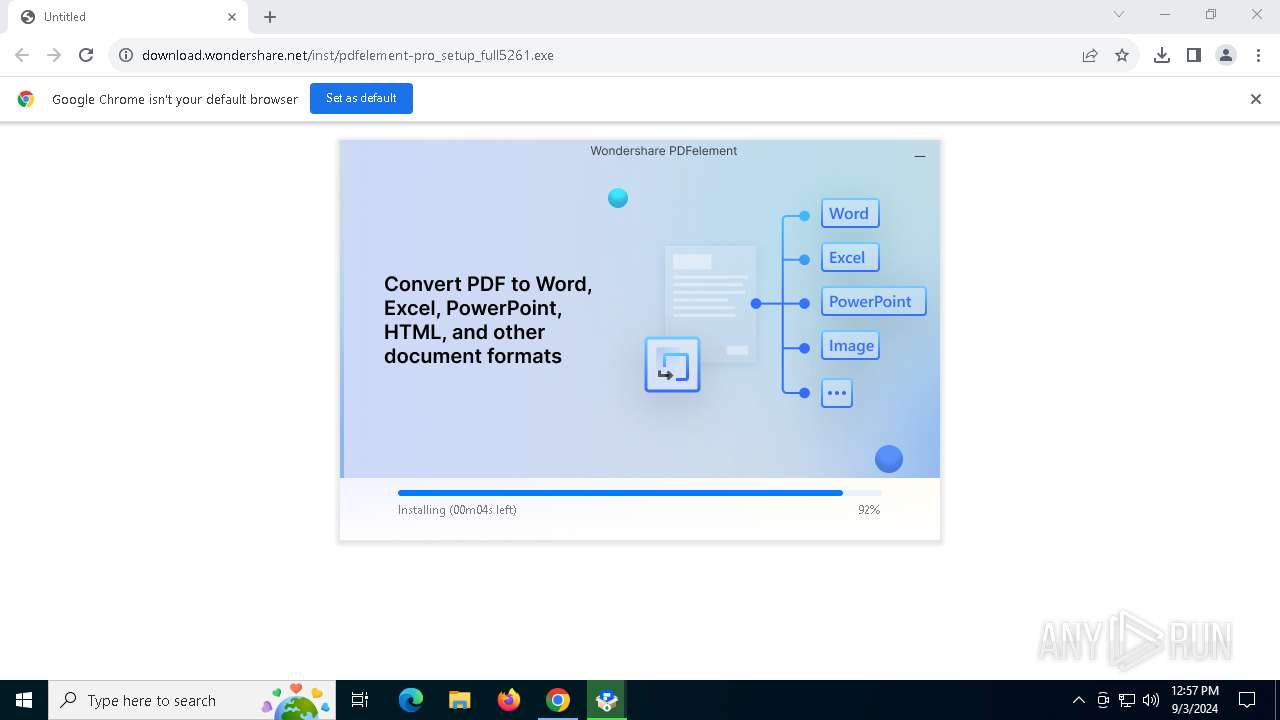1280x720 pixels.
Task: Click the convert document icon
Action: [x=672, y=364]
